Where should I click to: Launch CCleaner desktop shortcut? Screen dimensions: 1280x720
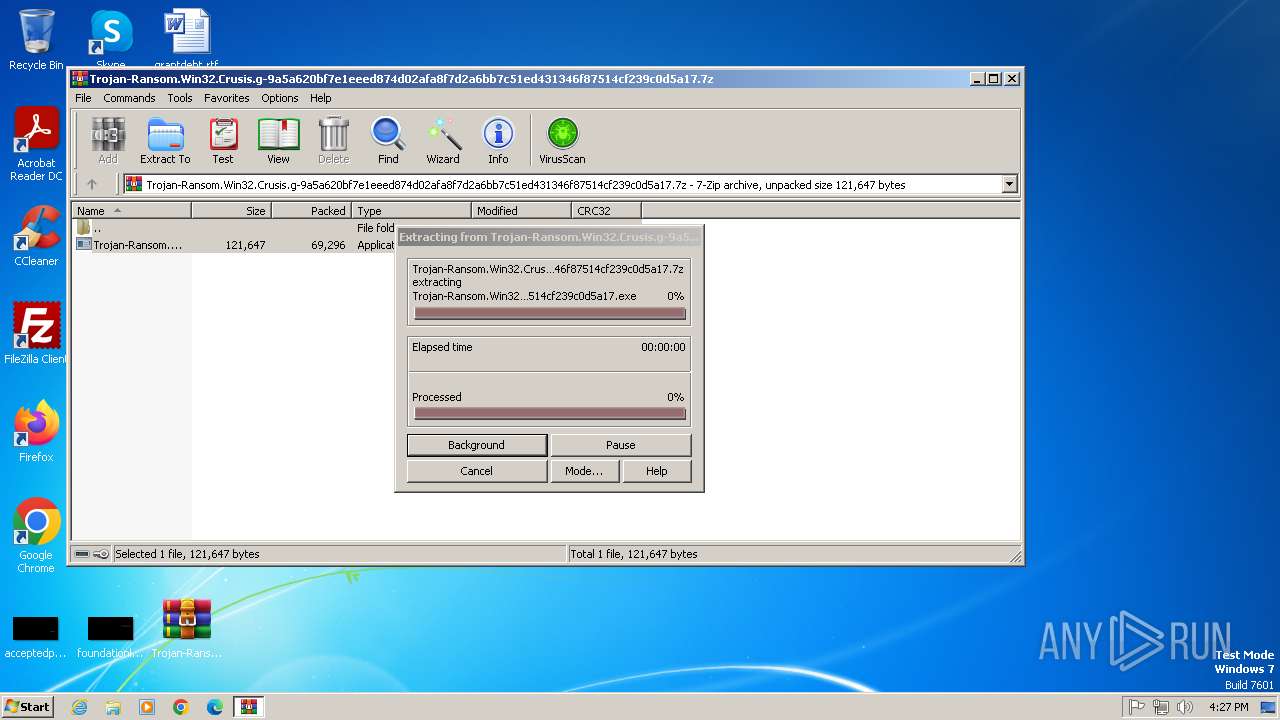[36, 236]
